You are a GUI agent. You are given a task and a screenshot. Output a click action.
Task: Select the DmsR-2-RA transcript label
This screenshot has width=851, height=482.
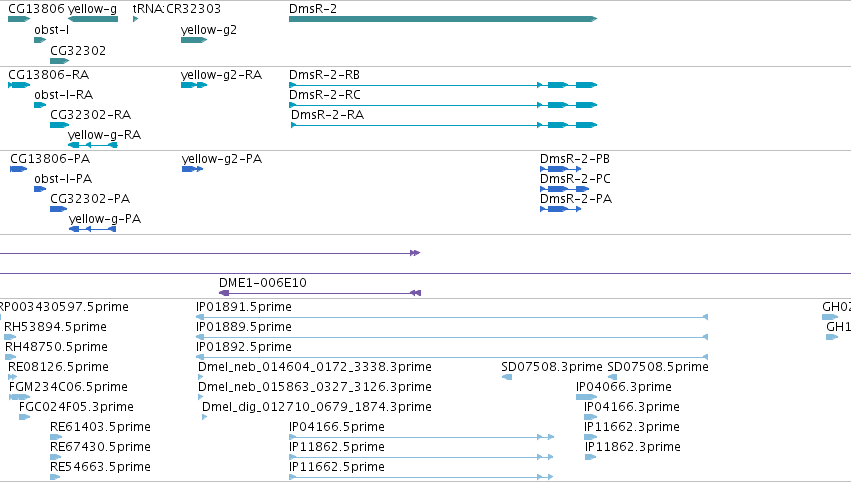pyautogui.click(x=327, y=115)
